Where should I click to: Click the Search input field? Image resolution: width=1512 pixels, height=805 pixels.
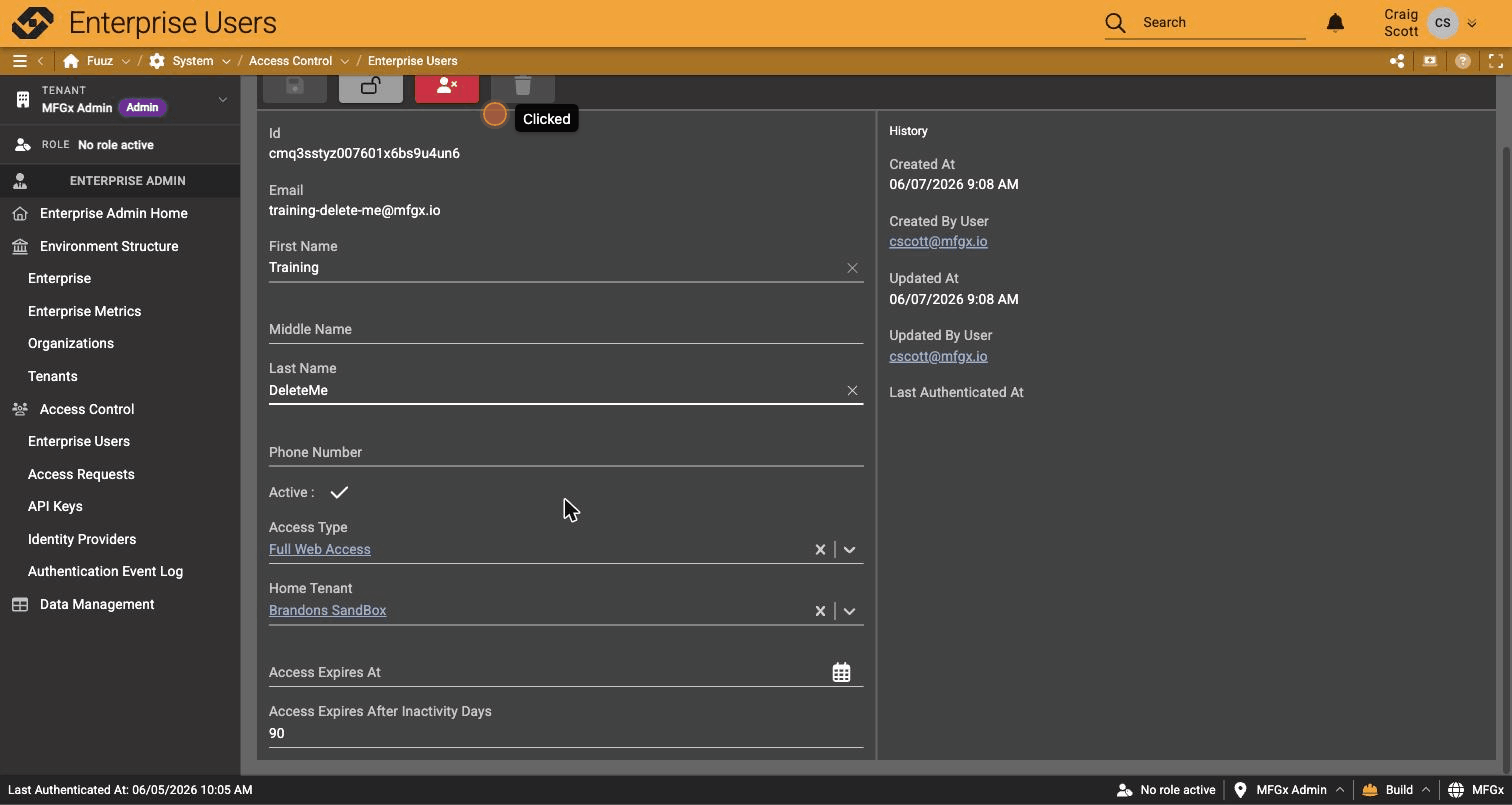(1222, 22)
